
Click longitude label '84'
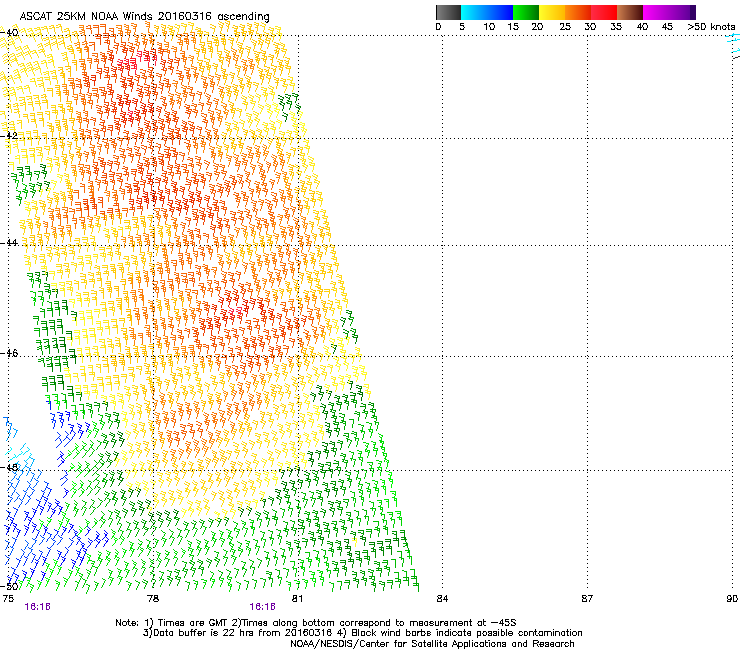tap(442, 599)
